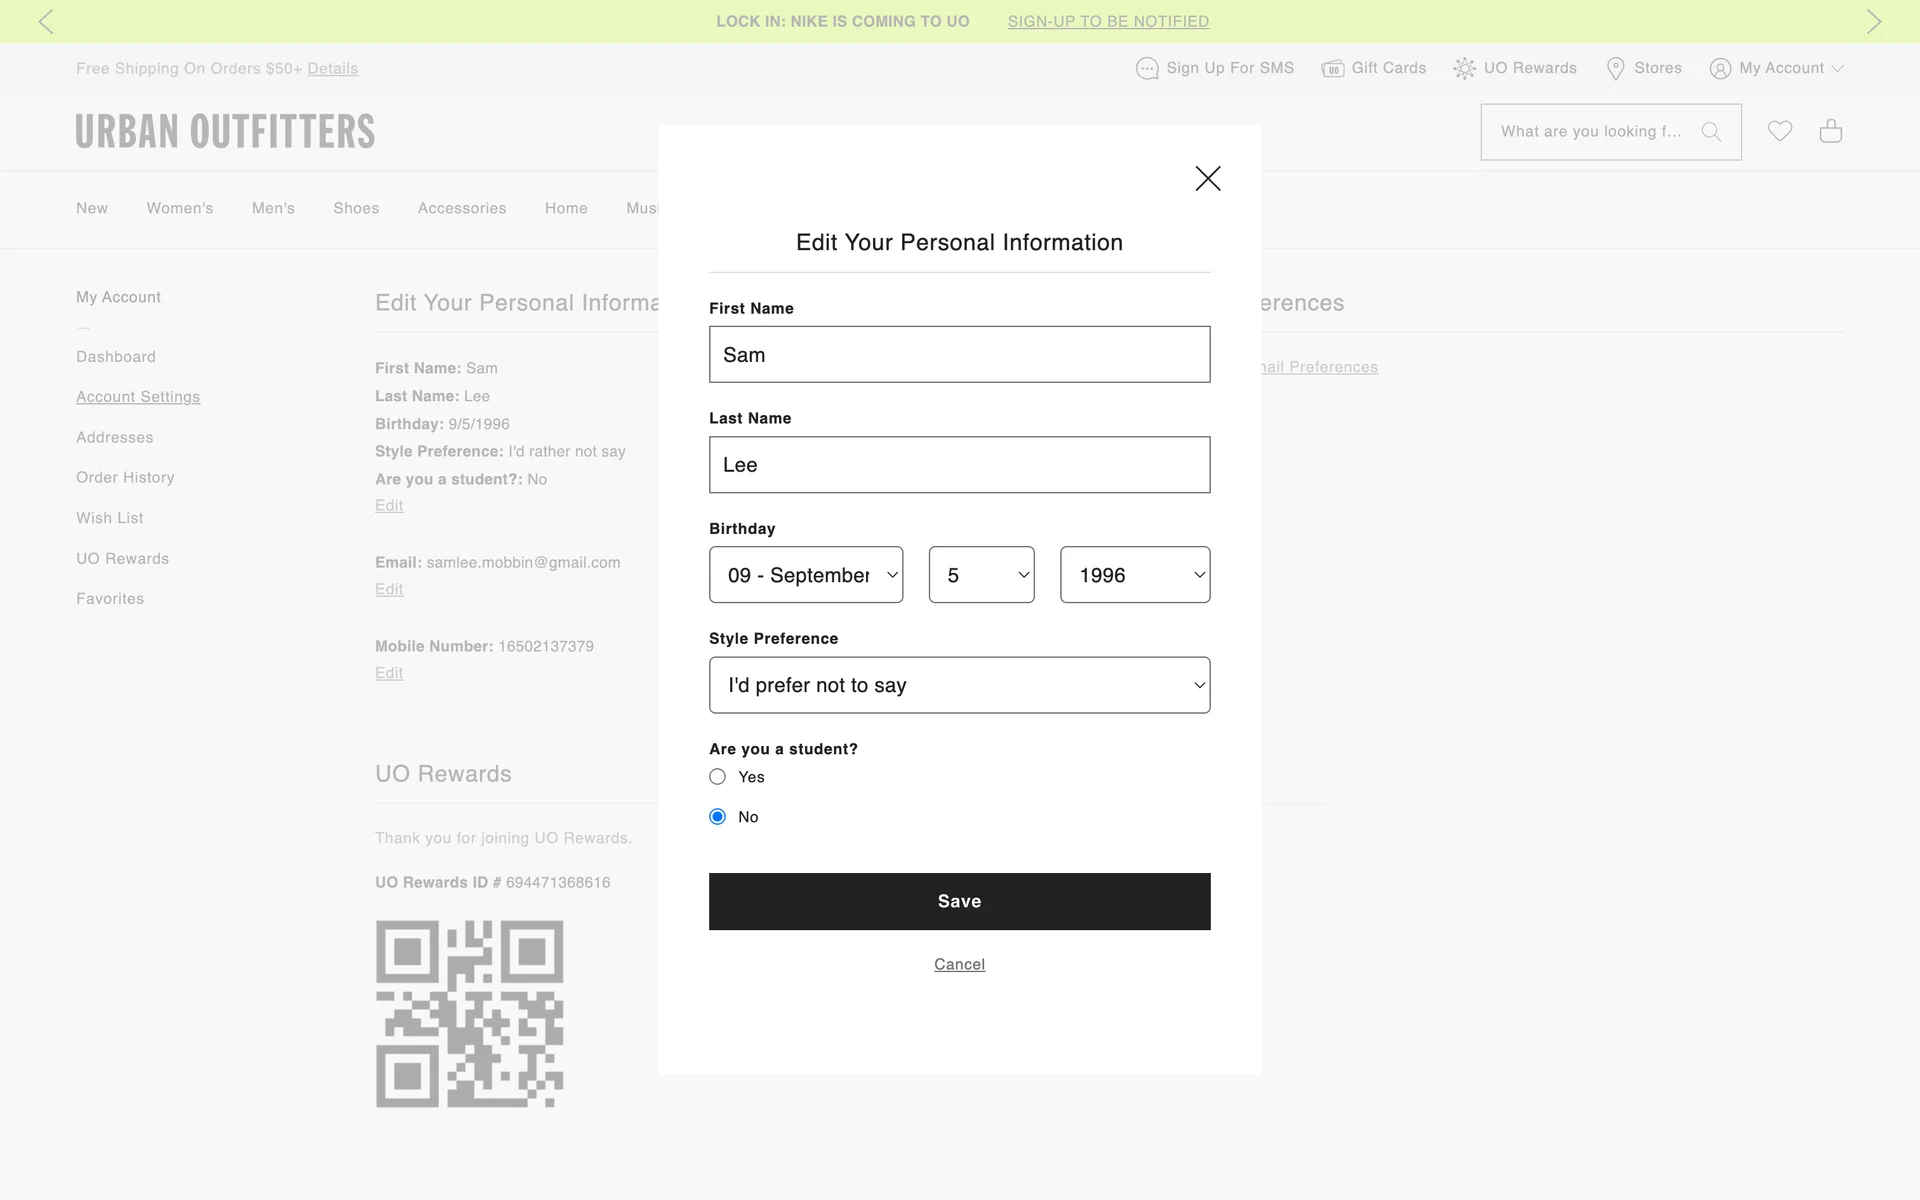The height and width of the screenshot is (1200, 1920).
Task: Open the Women's navigation menu
Action: 180,208
